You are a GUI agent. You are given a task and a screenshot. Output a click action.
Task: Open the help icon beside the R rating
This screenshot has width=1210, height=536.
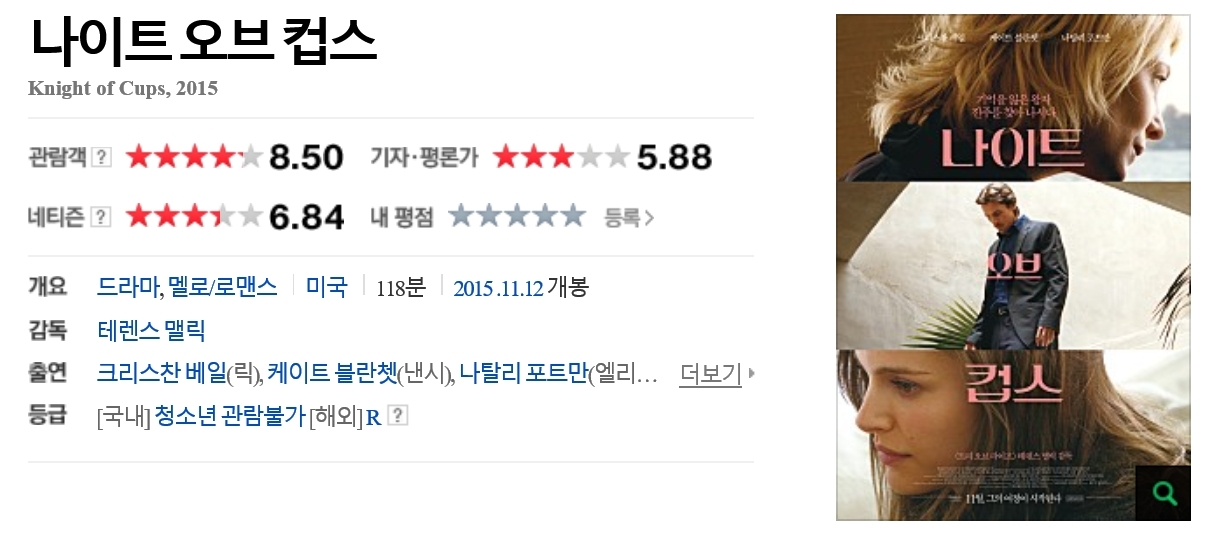coord(398,416)
